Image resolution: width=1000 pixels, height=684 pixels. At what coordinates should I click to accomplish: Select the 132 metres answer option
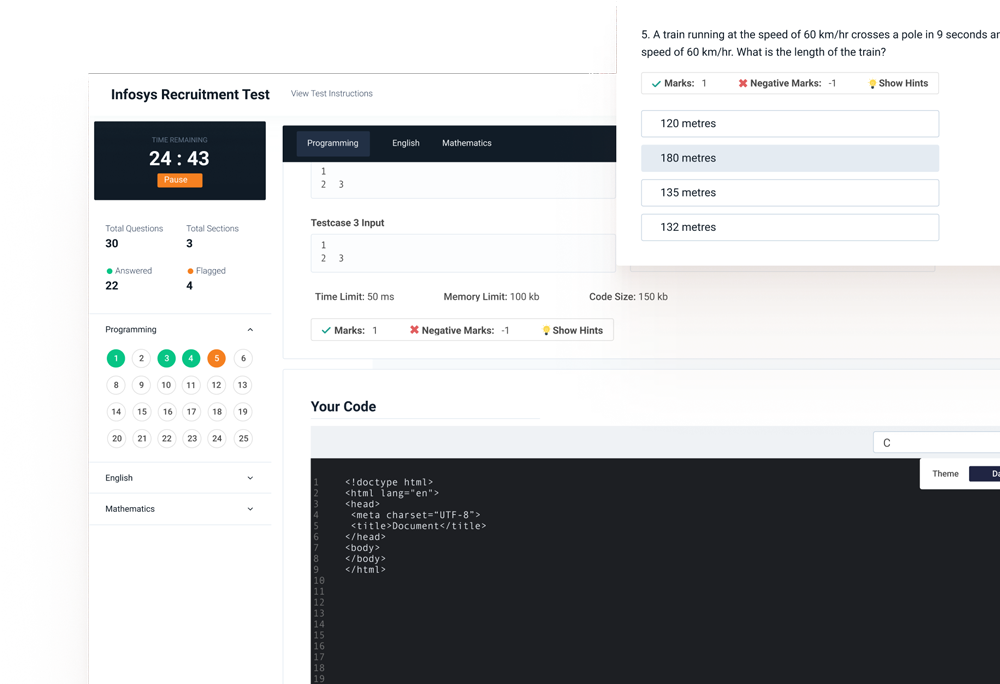coord(790,227)
